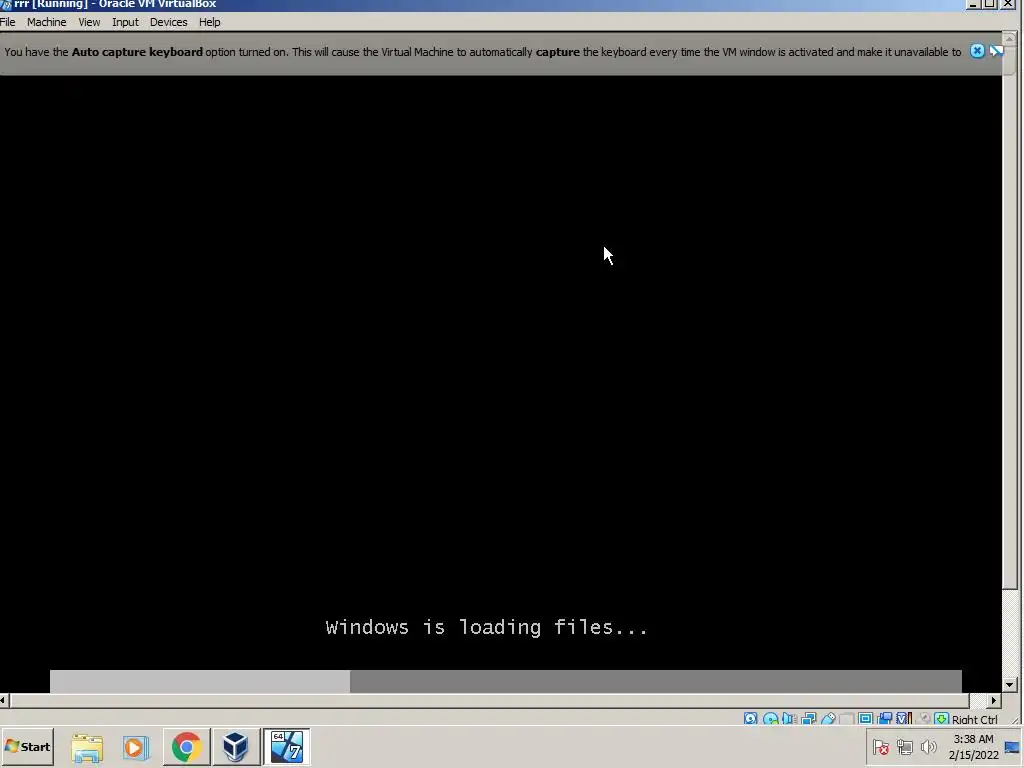
Task: Open the Devices menu
Action: 168,22
